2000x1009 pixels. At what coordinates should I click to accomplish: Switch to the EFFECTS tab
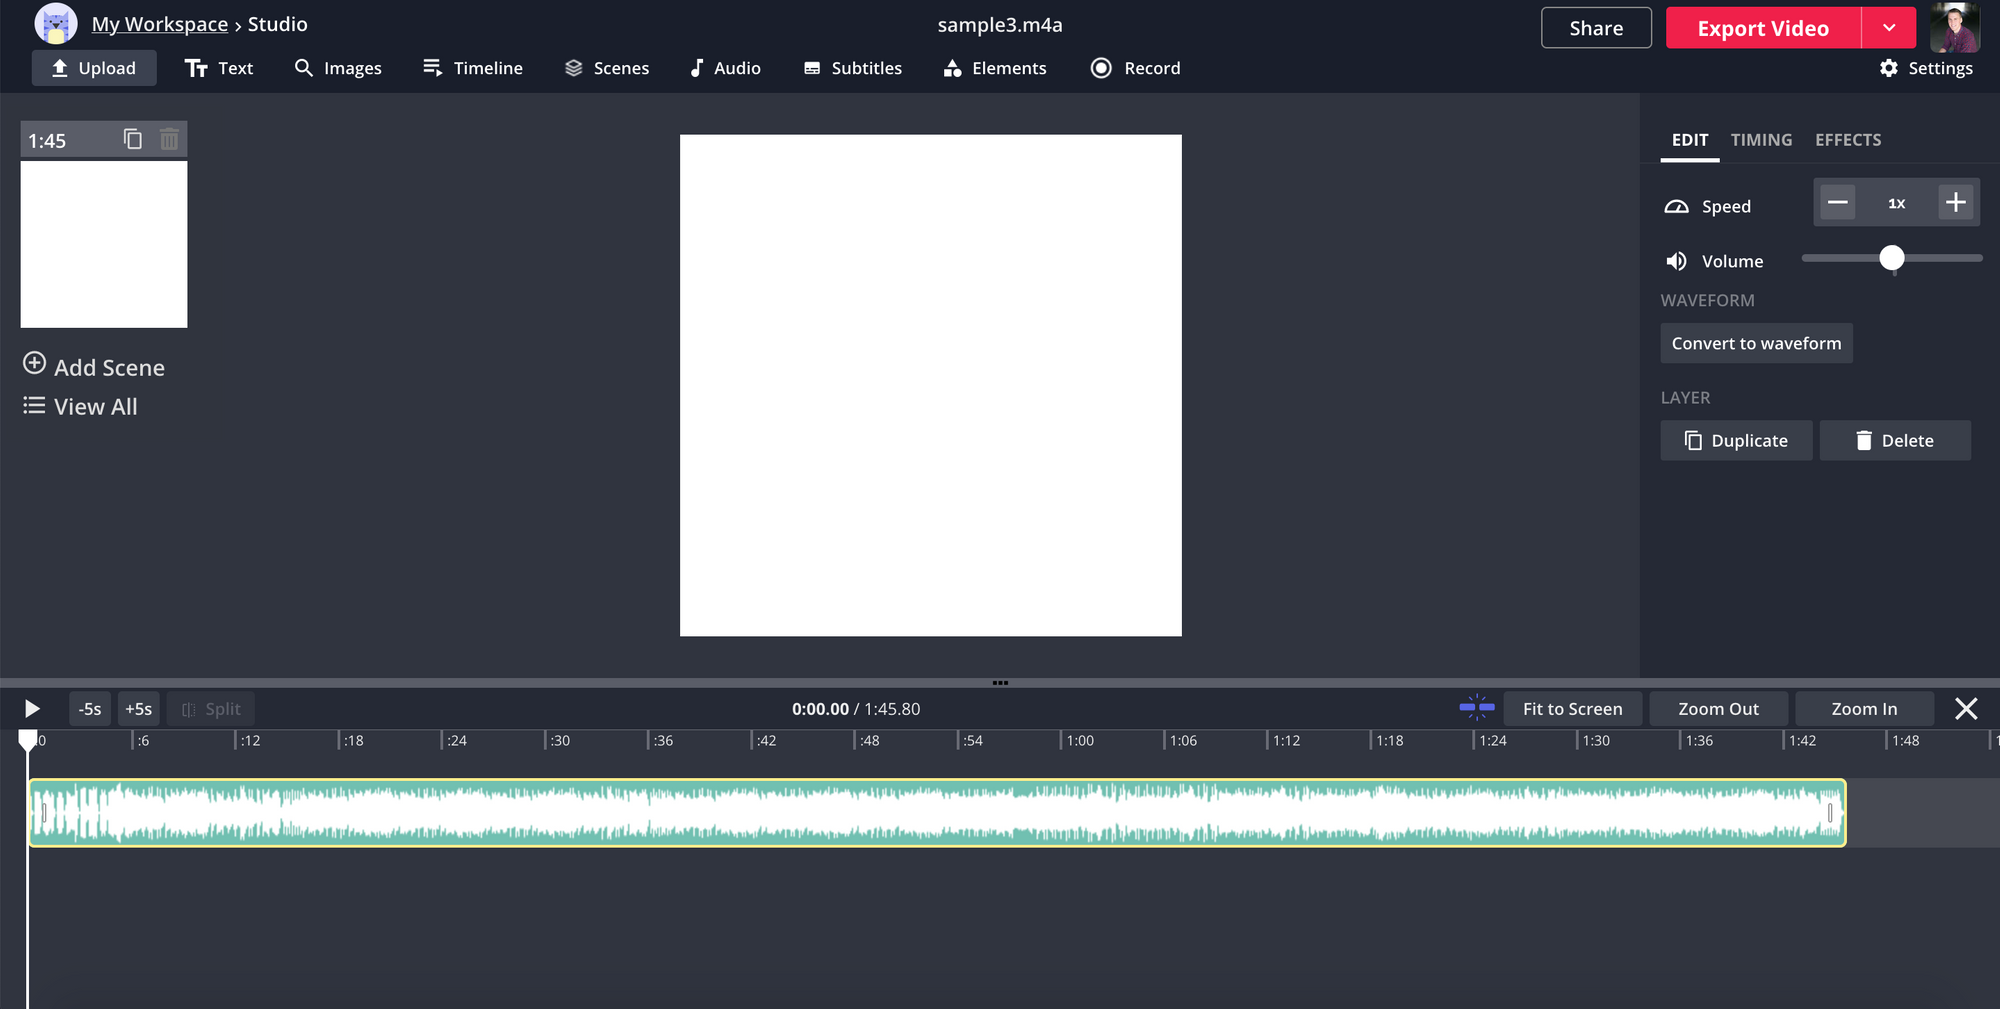(x=1848, y=140)
